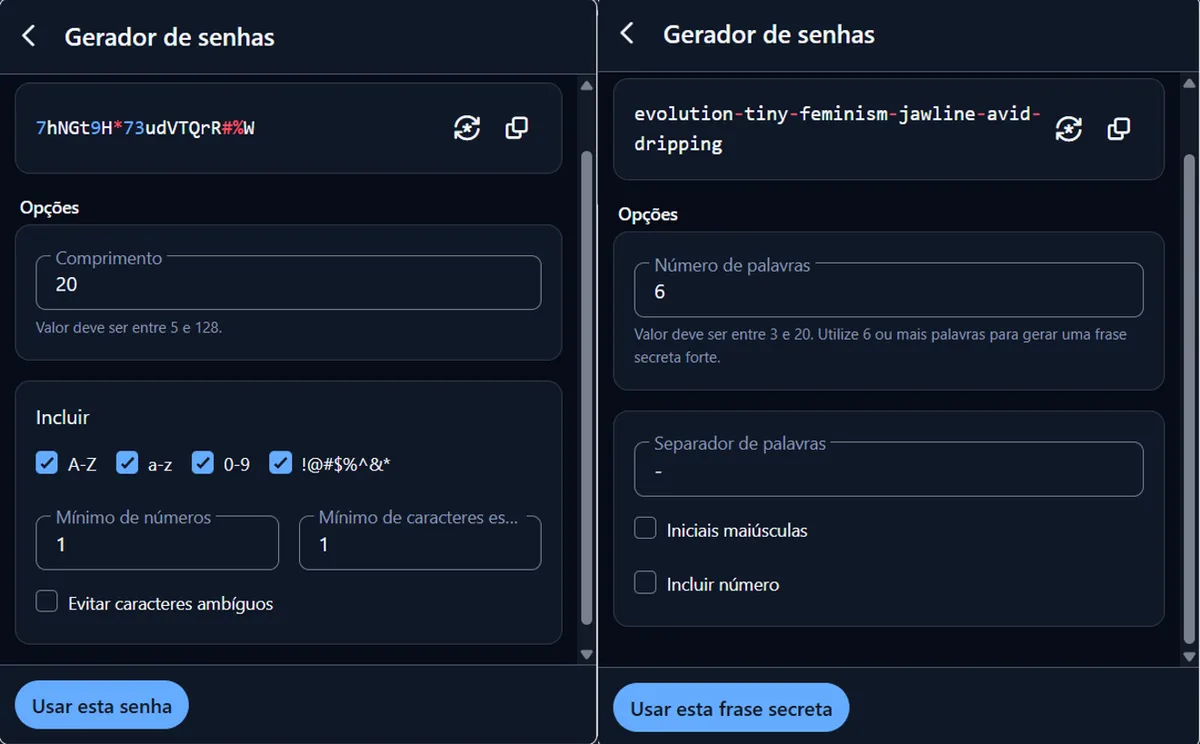Regenerate the passphrase
Viewport: 1200px width, 744px height.
tap(1069, 128)
